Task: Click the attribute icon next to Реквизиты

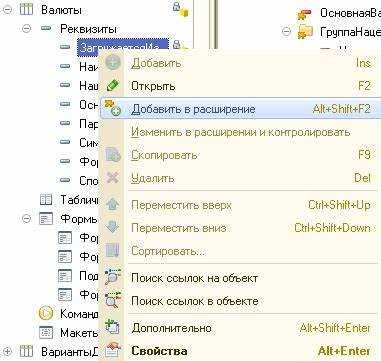Action: tap(46, 29)
